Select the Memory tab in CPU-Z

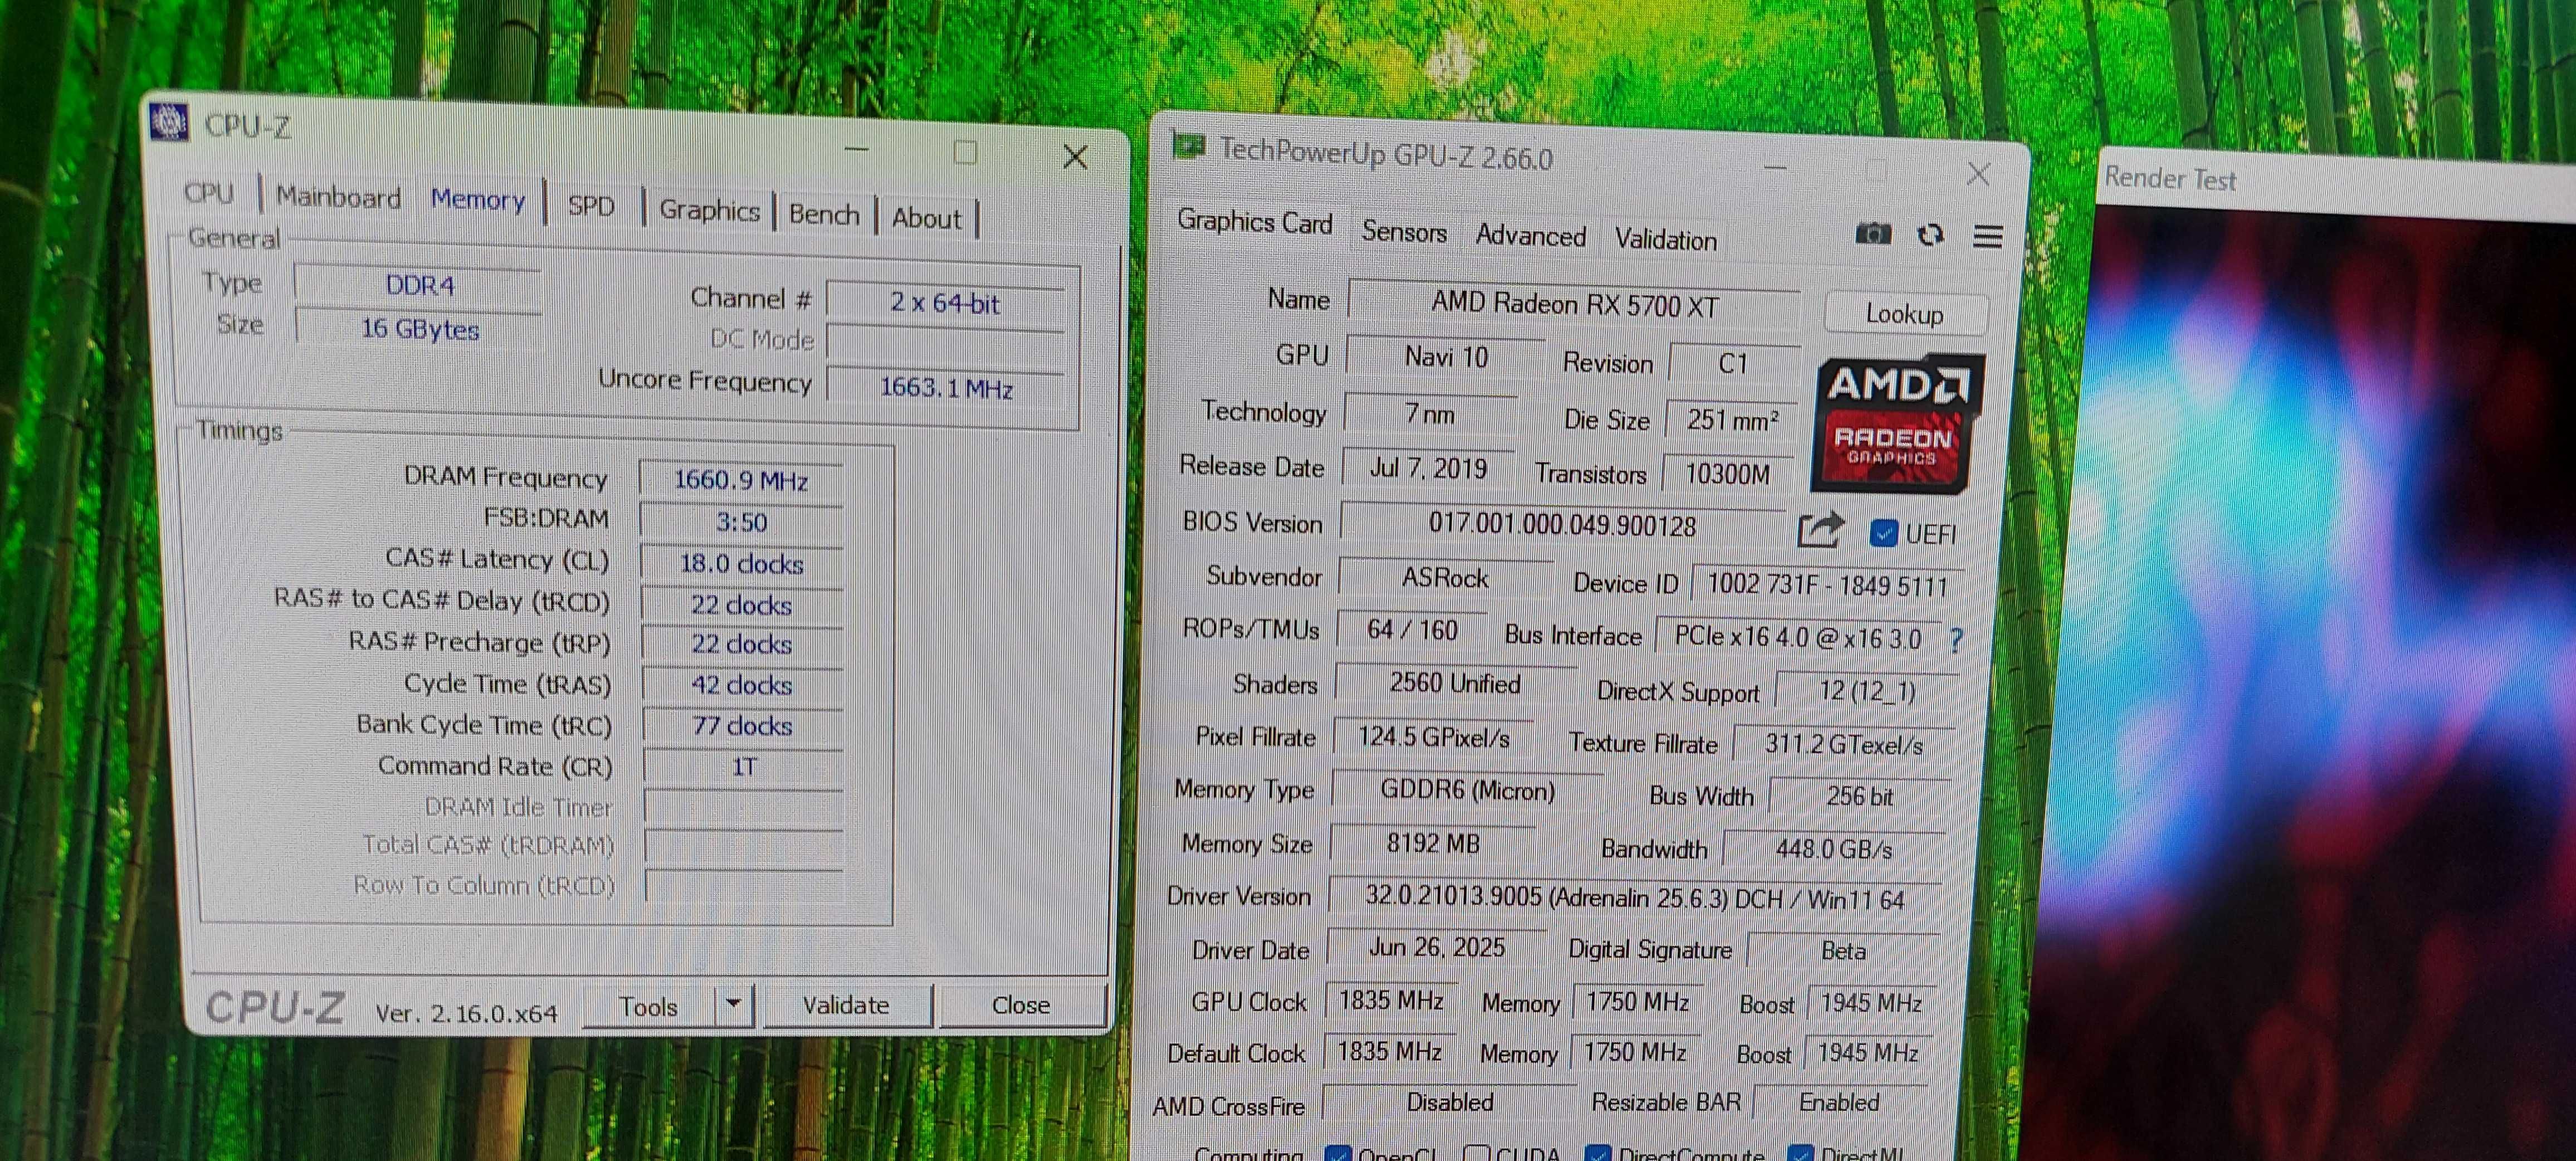(x=478, y=200)
